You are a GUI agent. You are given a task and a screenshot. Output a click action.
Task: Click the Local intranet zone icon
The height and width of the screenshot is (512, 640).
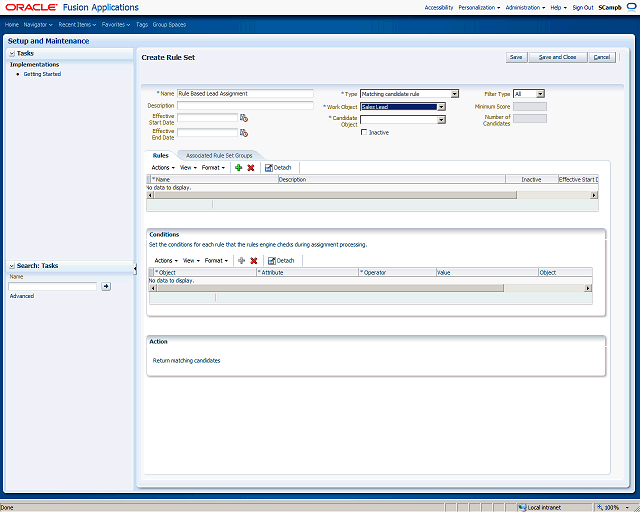pyautogui.click(x=522, y=507)
